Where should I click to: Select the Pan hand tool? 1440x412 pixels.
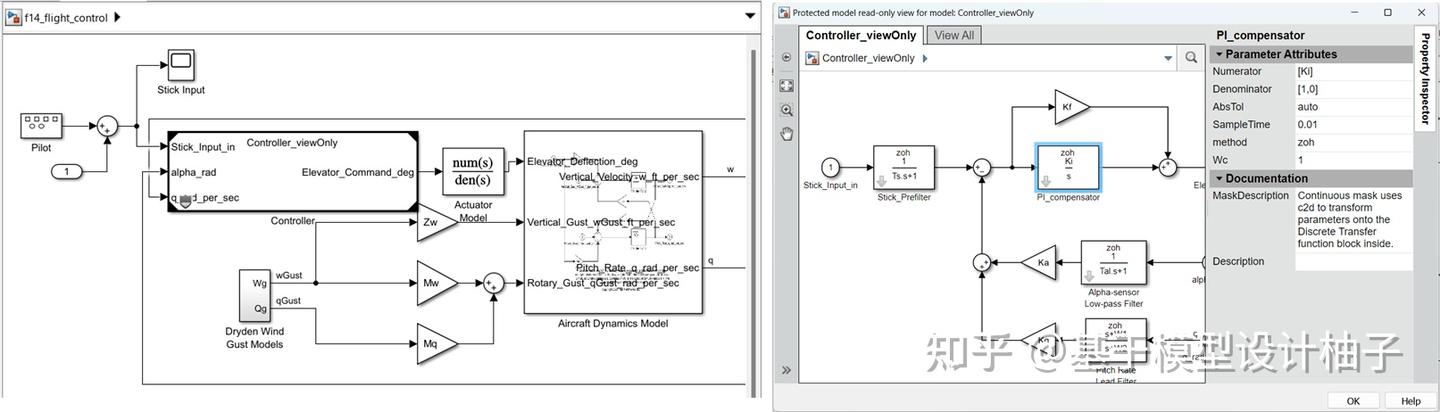pos(787,134)
